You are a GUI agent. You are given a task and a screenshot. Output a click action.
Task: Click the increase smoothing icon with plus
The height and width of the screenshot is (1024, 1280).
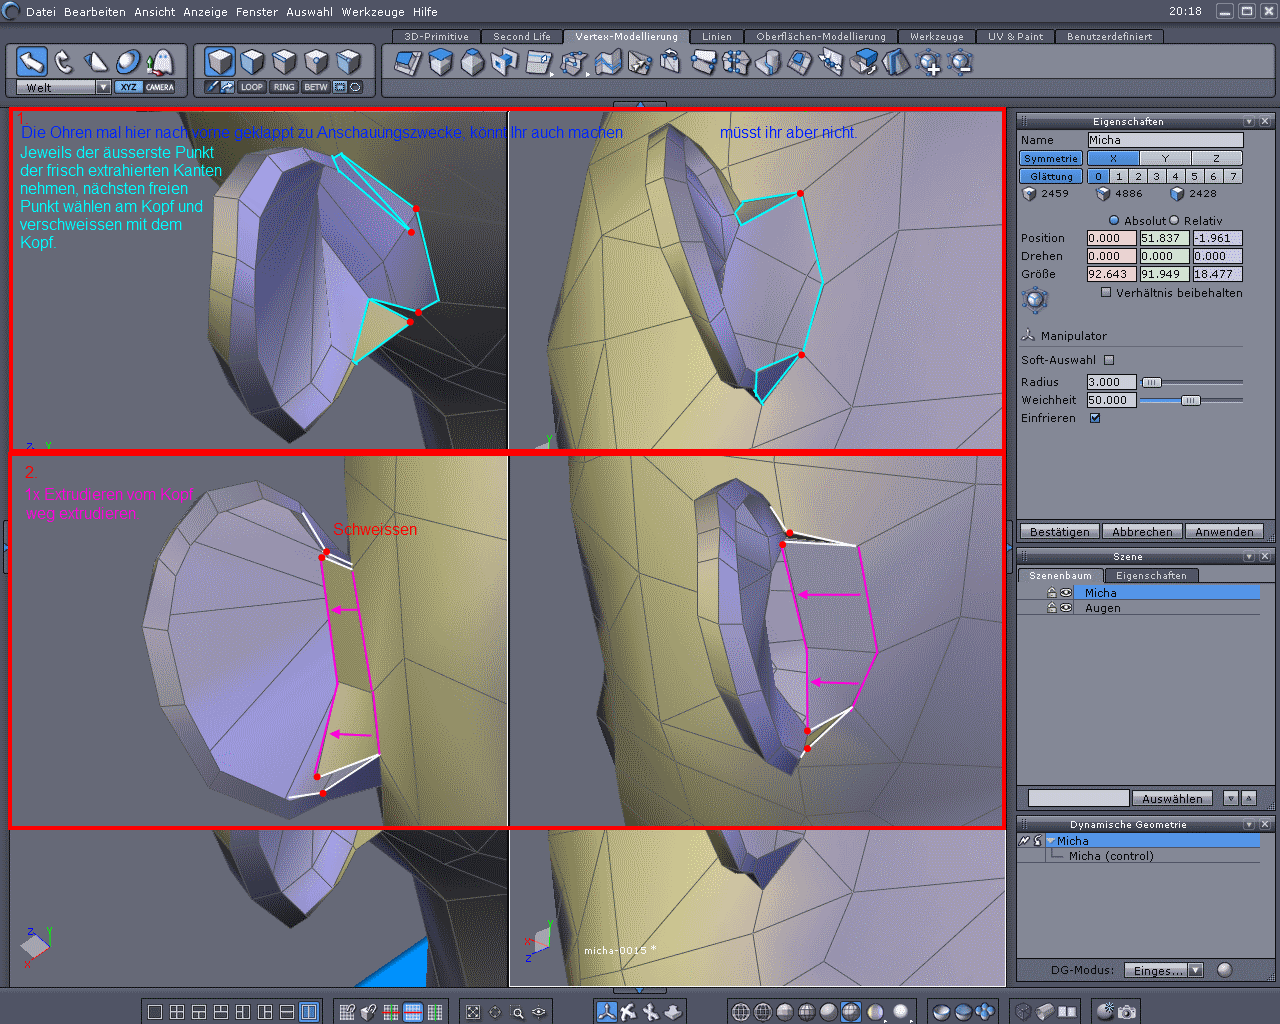[929, 64]
